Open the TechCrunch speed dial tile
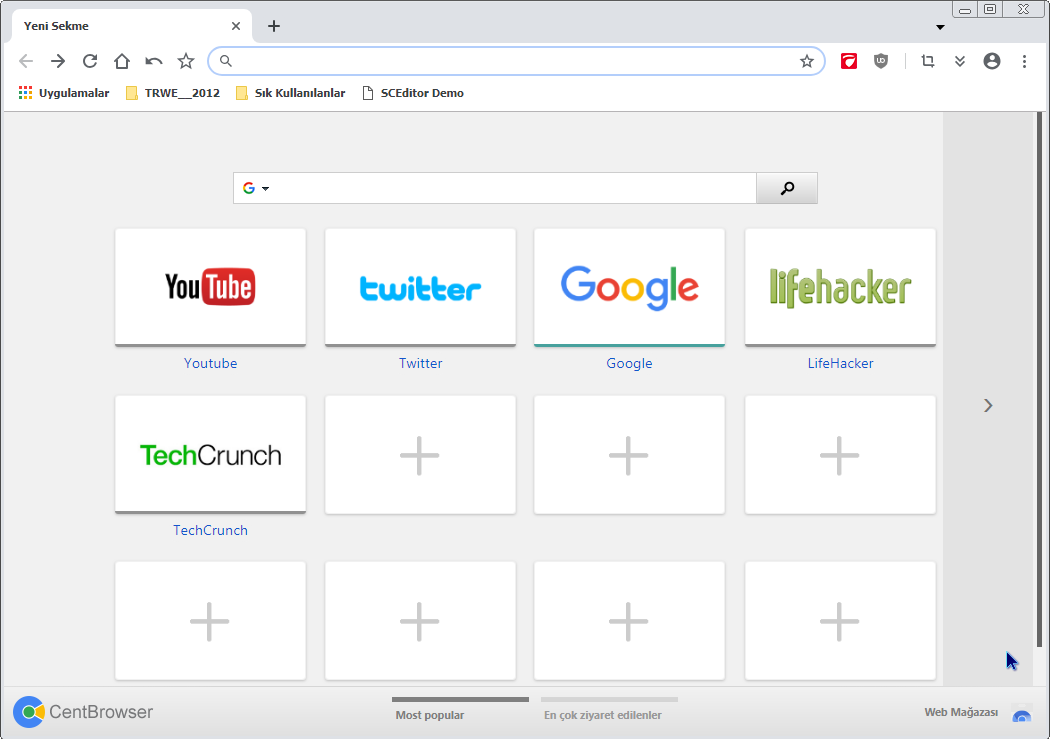The height and width of the screenshot is (739, 1050). (x=210, y=455)
